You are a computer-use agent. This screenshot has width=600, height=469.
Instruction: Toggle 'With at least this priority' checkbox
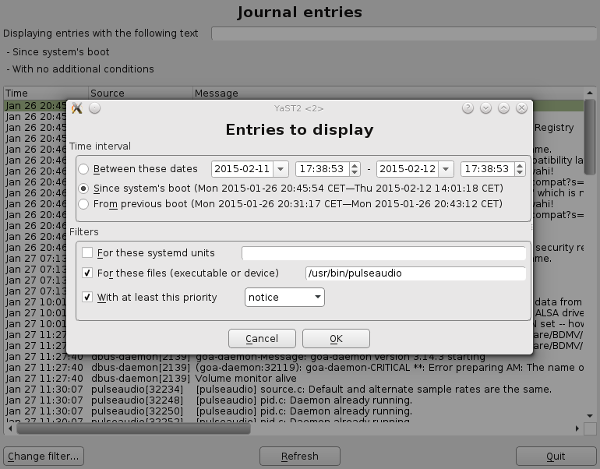pos(88,297)
